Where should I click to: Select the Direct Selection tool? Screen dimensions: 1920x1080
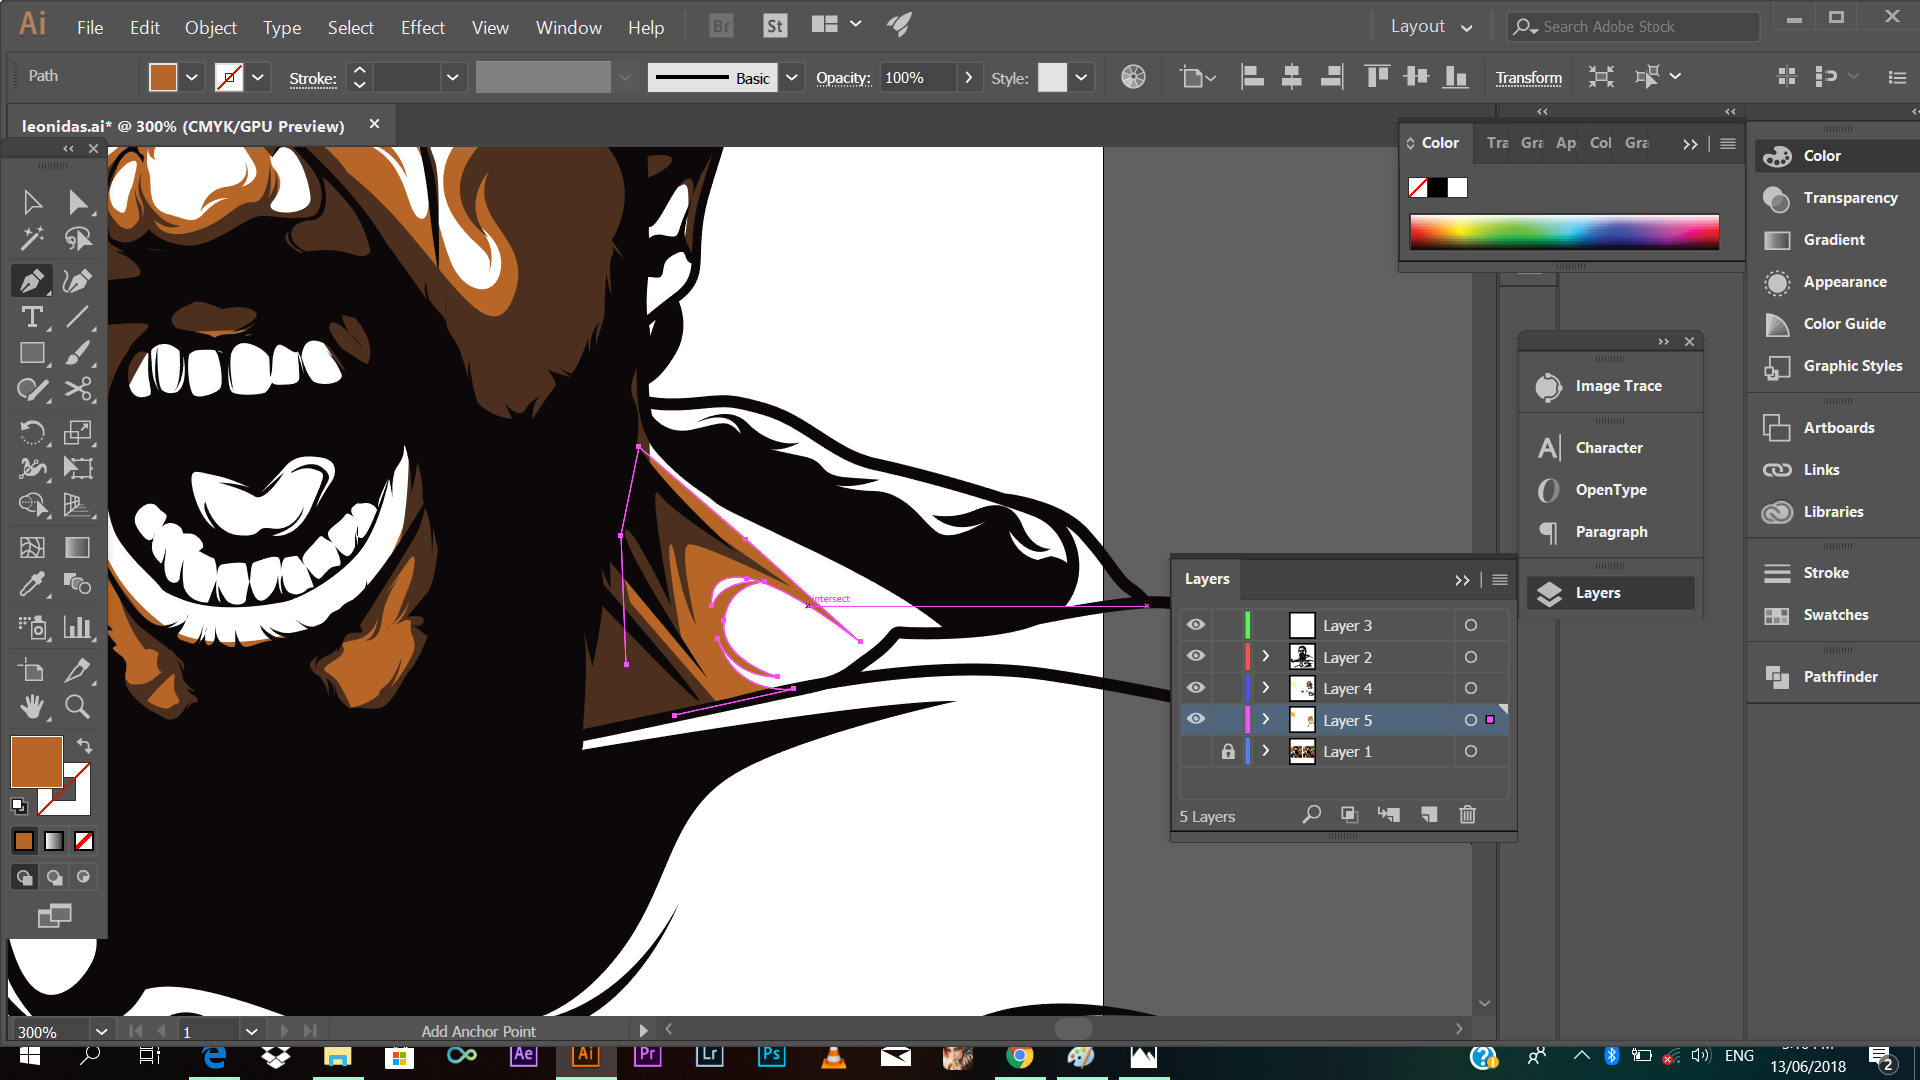pyautogui.click(x=77, y=202)
